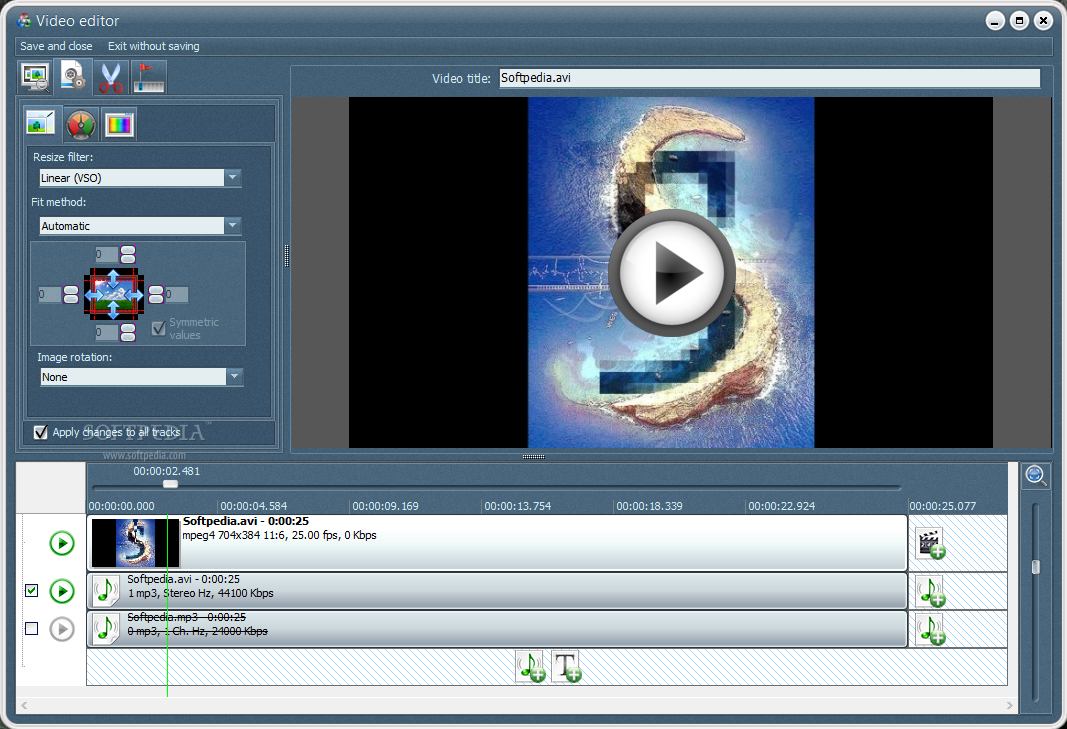Click the 00:00:02.481 current time label
The height and width of the screenshot is (729, 1067).
pyautogui.click(x=167, y=471)
